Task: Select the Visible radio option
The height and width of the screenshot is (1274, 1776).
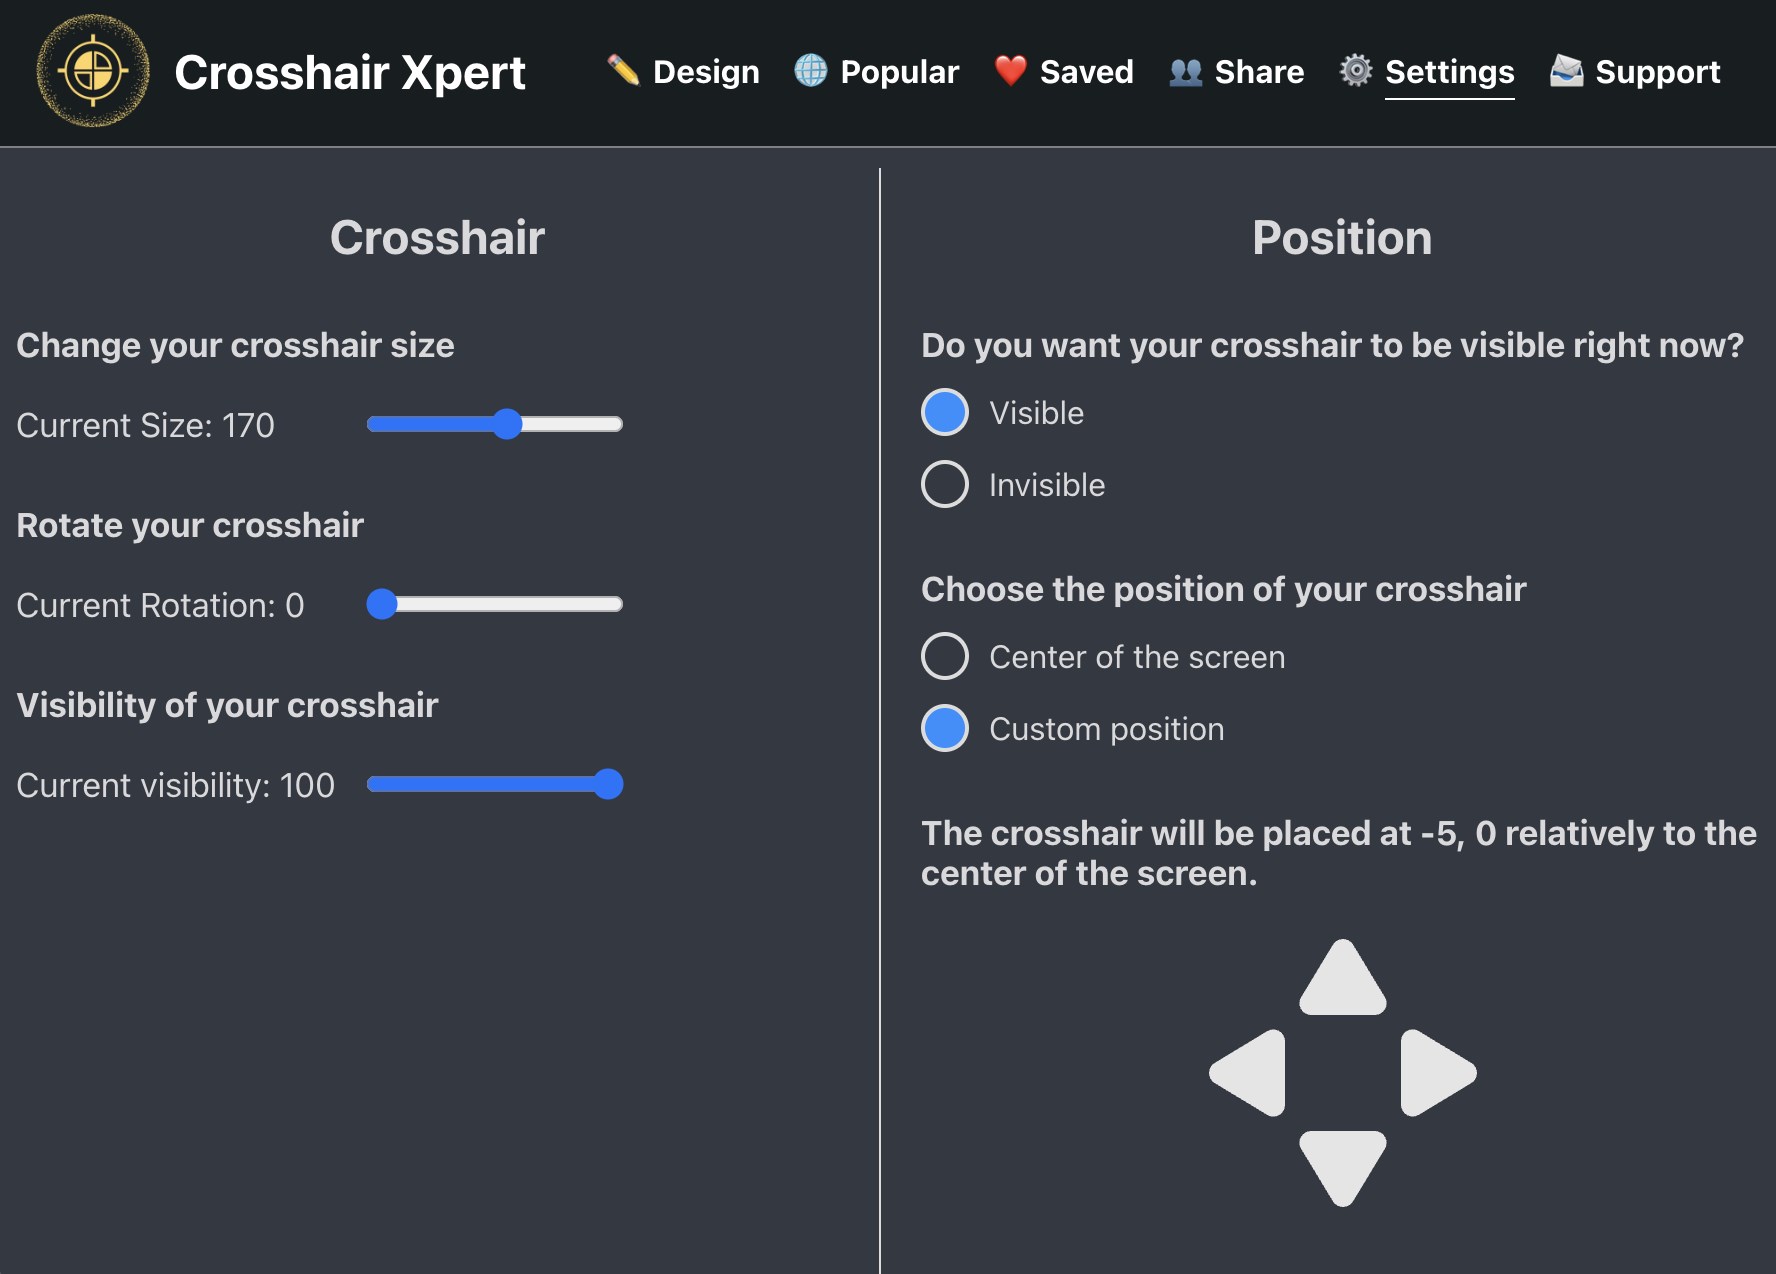Action: [x=945, y=412]
